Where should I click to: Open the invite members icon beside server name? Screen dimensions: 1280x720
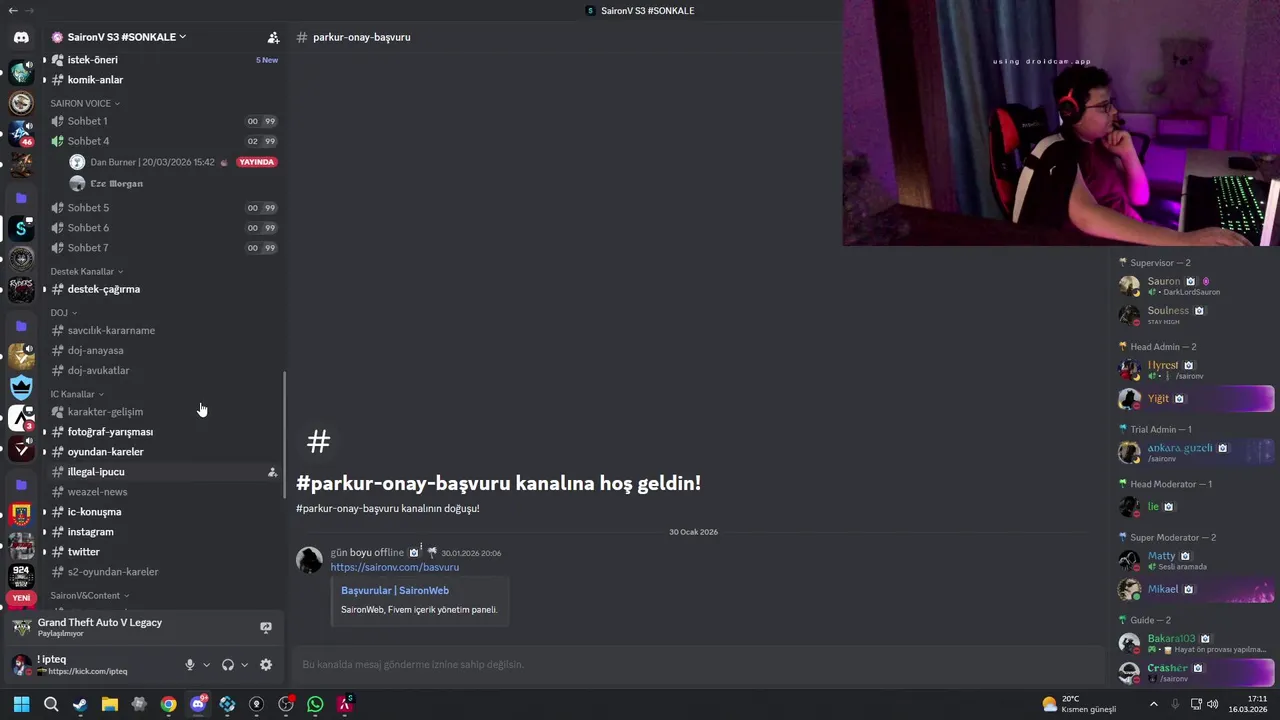click(x=273, y=37)
